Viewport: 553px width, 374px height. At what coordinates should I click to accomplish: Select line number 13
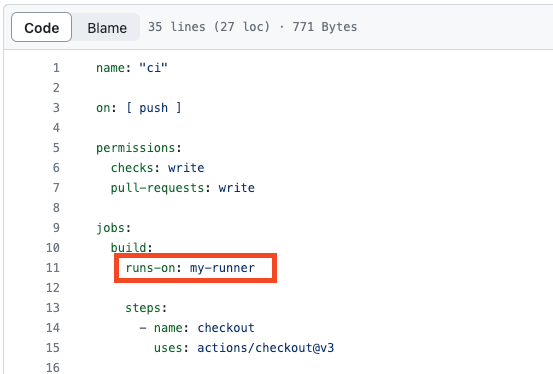[x=53, y=308]
